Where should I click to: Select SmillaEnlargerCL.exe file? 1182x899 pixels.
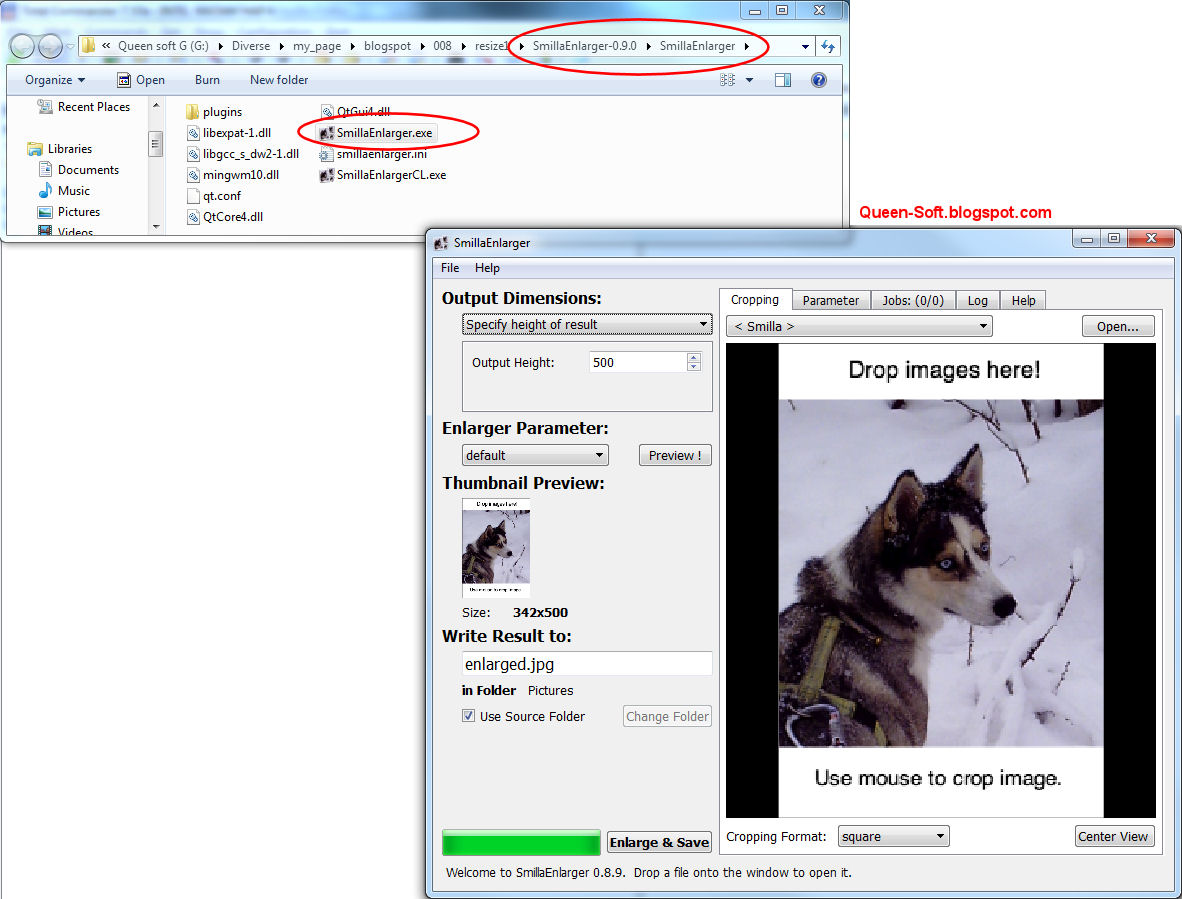tap(383, 175)
